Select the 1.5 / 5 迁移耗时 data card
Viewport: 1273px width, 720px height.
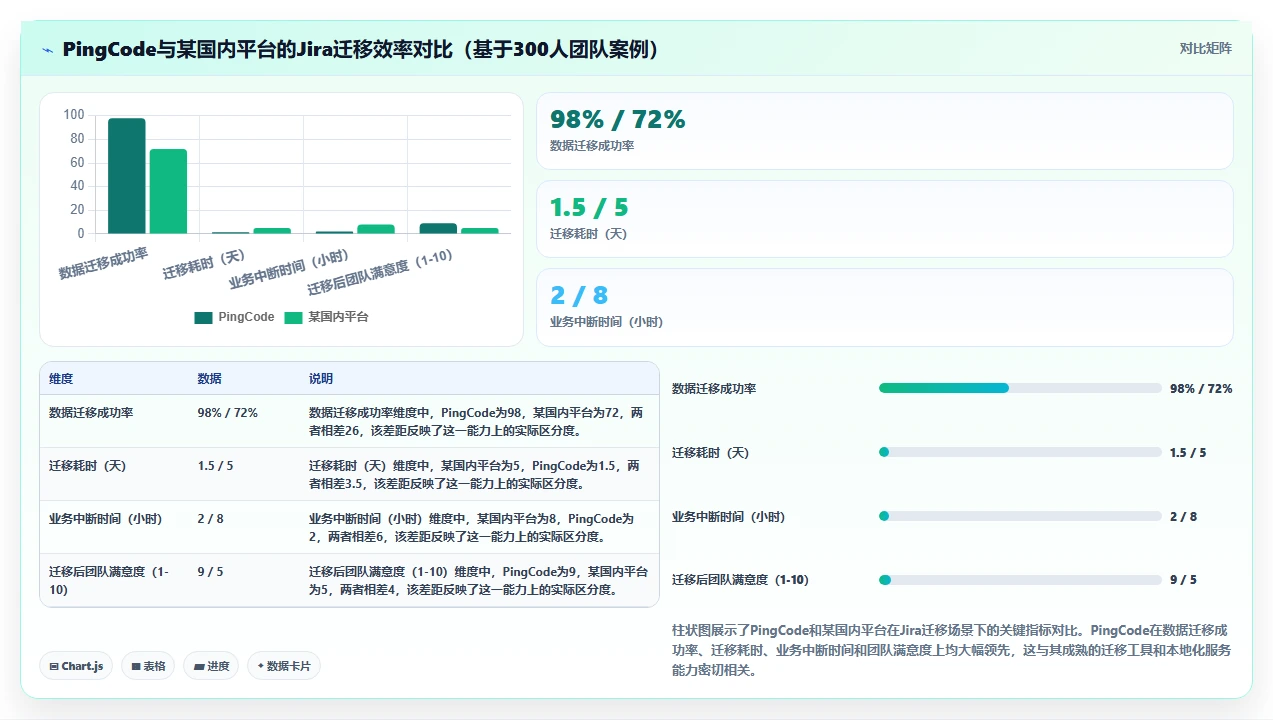point(885,219)
